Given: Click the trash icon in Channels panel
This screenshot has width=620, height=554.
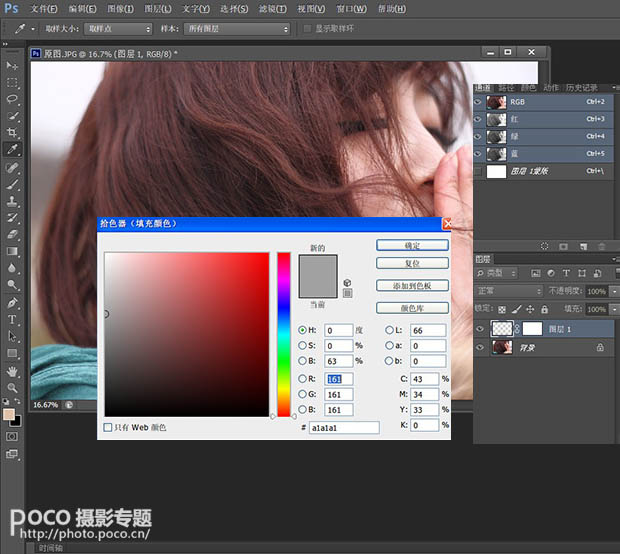Looking at the screenshot, I should (x=600, y=245).
